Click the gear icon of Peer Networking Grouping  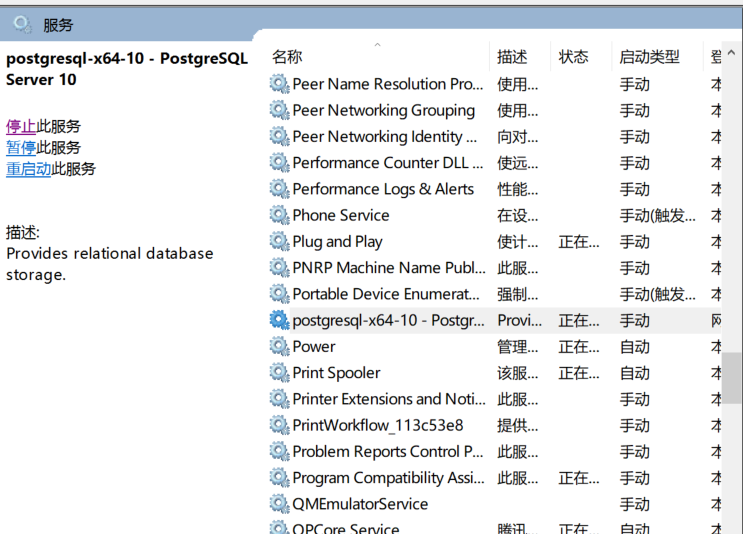point(280,110)
